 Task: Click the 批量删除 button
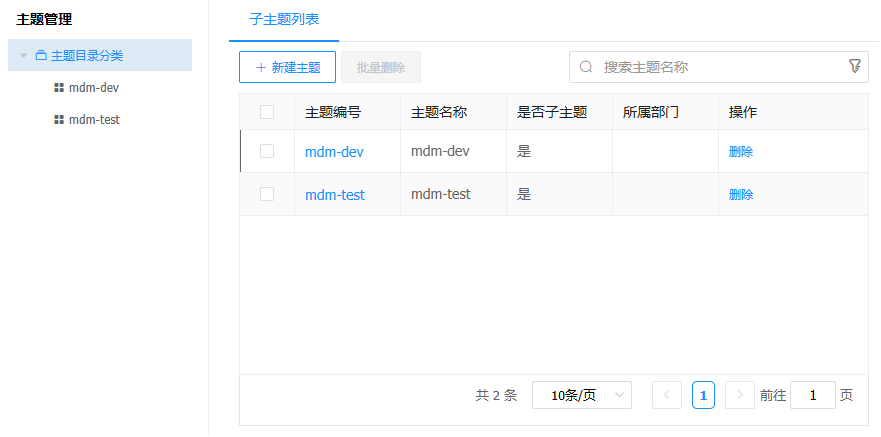[381, 67]
